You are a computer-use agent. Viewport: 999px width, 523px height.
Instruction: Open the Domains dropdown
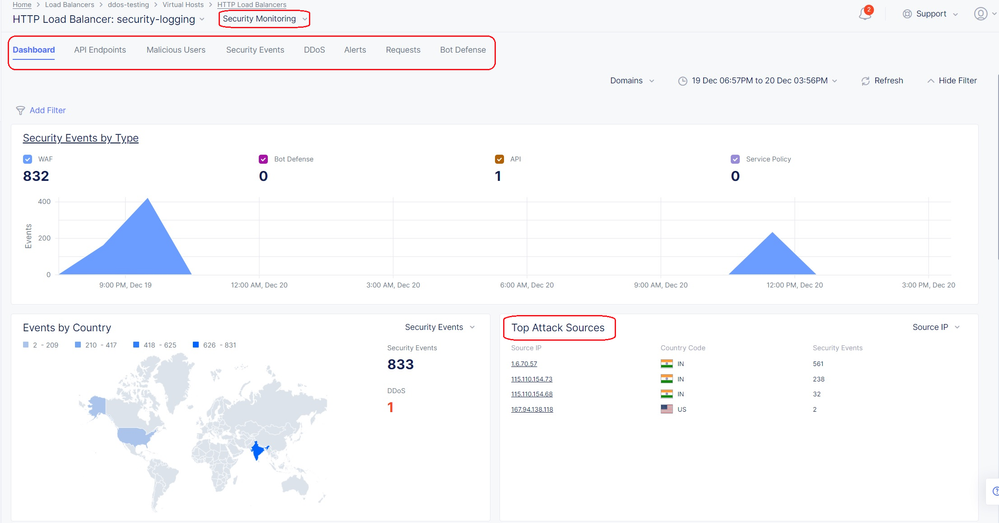click(x=632, y=81)
